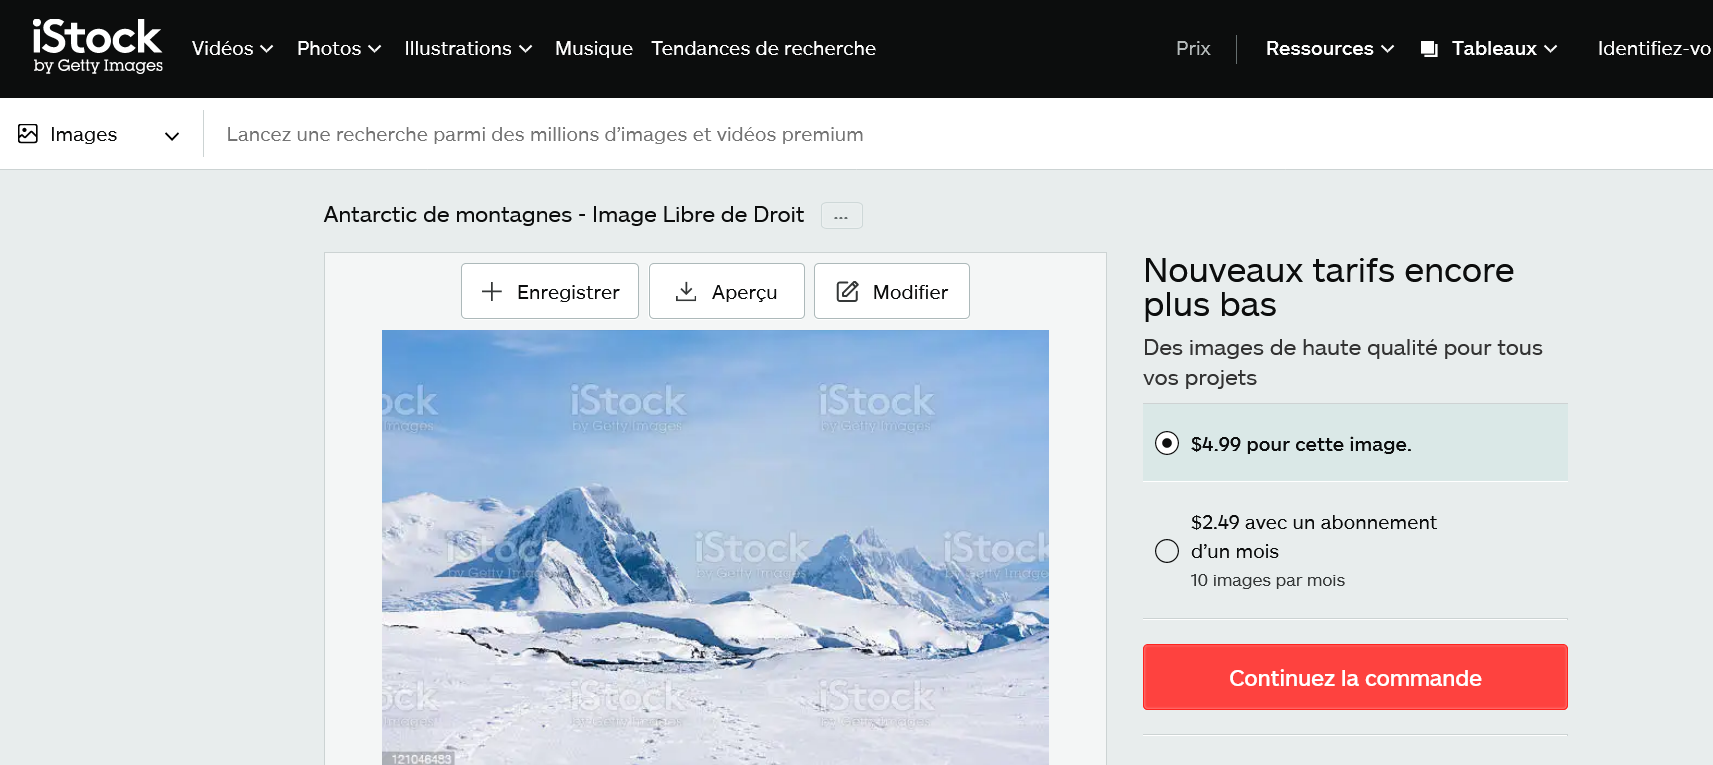This screenshot has width=1713, height=765.
Task: Click the pencil edit icon on Modifier
Action: [x=847, y=291]
